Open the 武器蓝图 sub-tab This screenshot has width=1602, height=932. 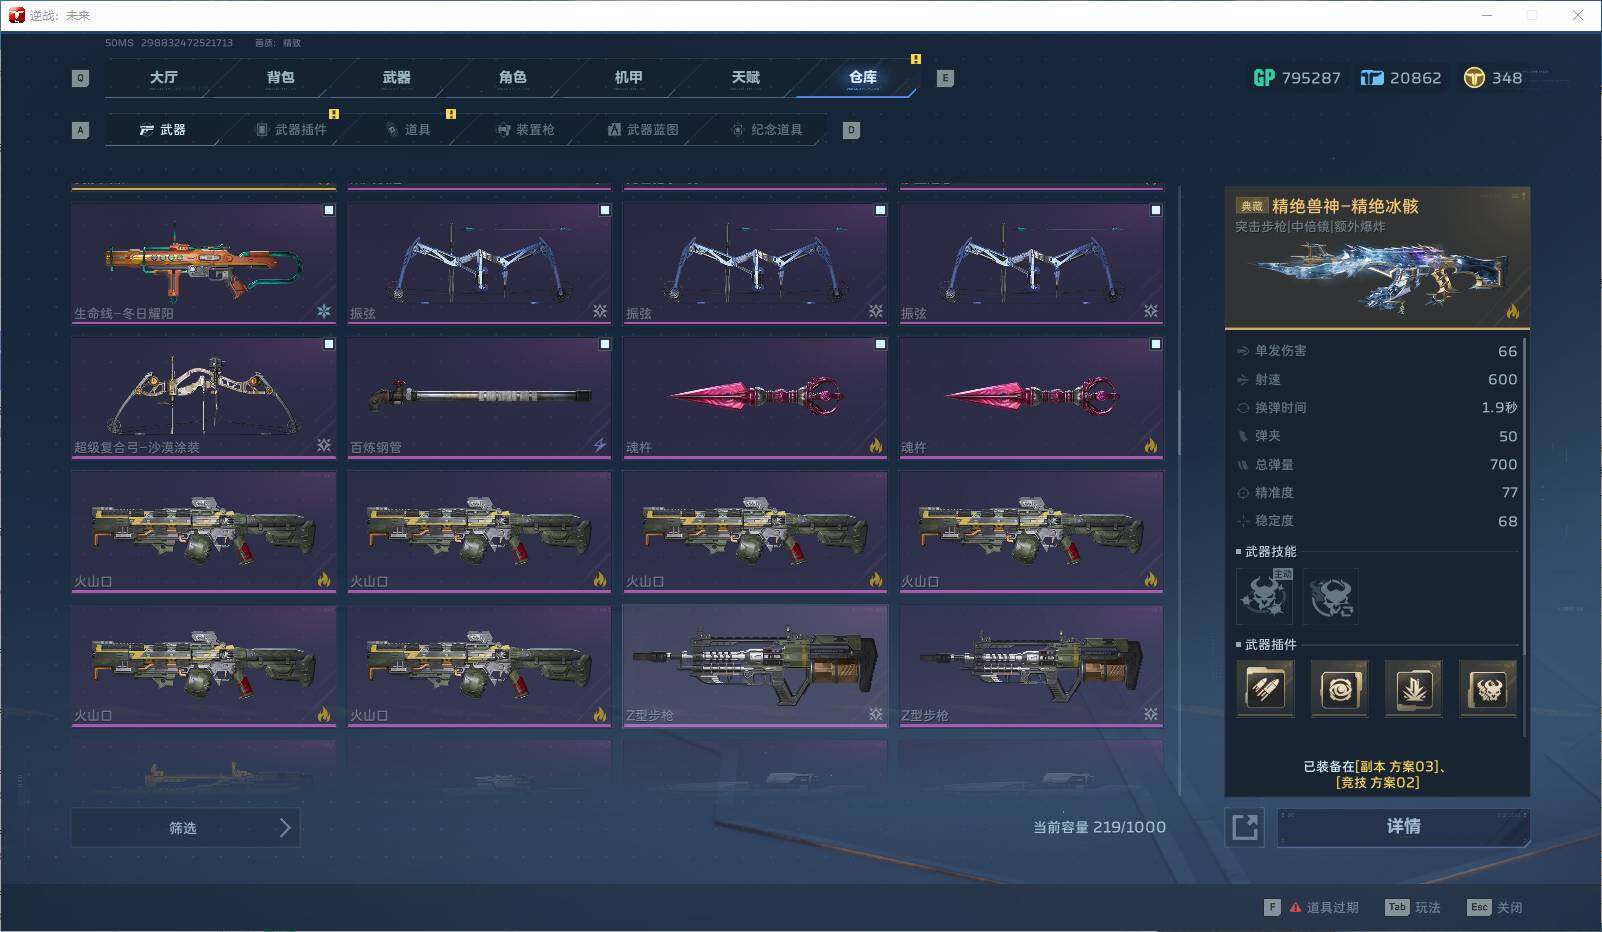(643, 130)
